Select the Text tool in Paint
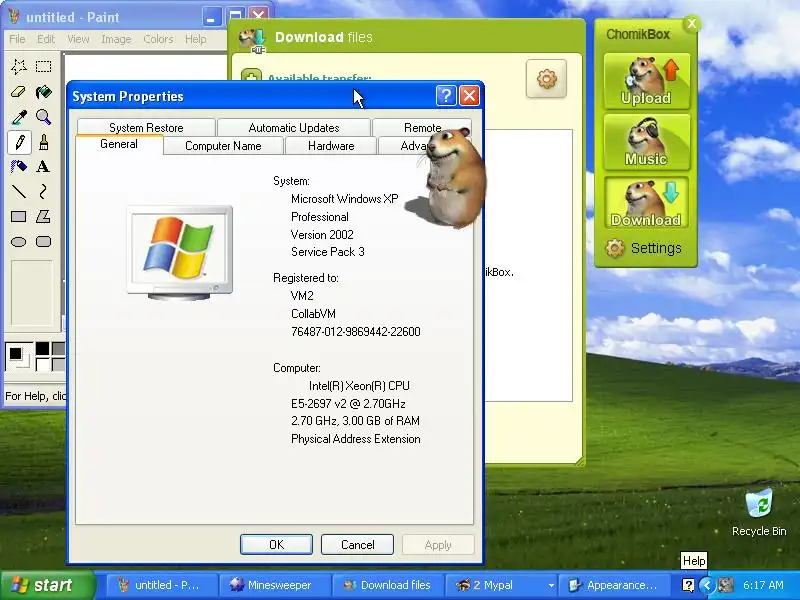This screenshot has width=800, height=600. click(x=44, y=167)
